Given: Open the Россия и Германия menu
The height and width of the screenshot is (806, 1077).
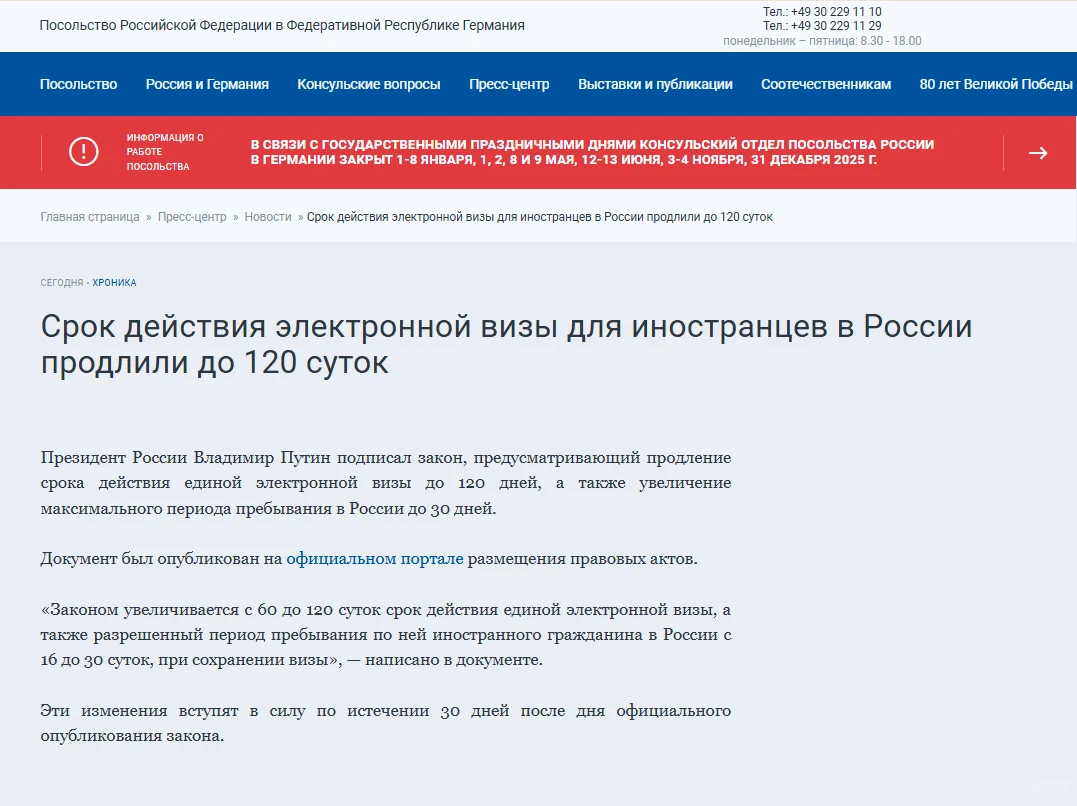Looking at the screenshot, I should pos(207,84).
